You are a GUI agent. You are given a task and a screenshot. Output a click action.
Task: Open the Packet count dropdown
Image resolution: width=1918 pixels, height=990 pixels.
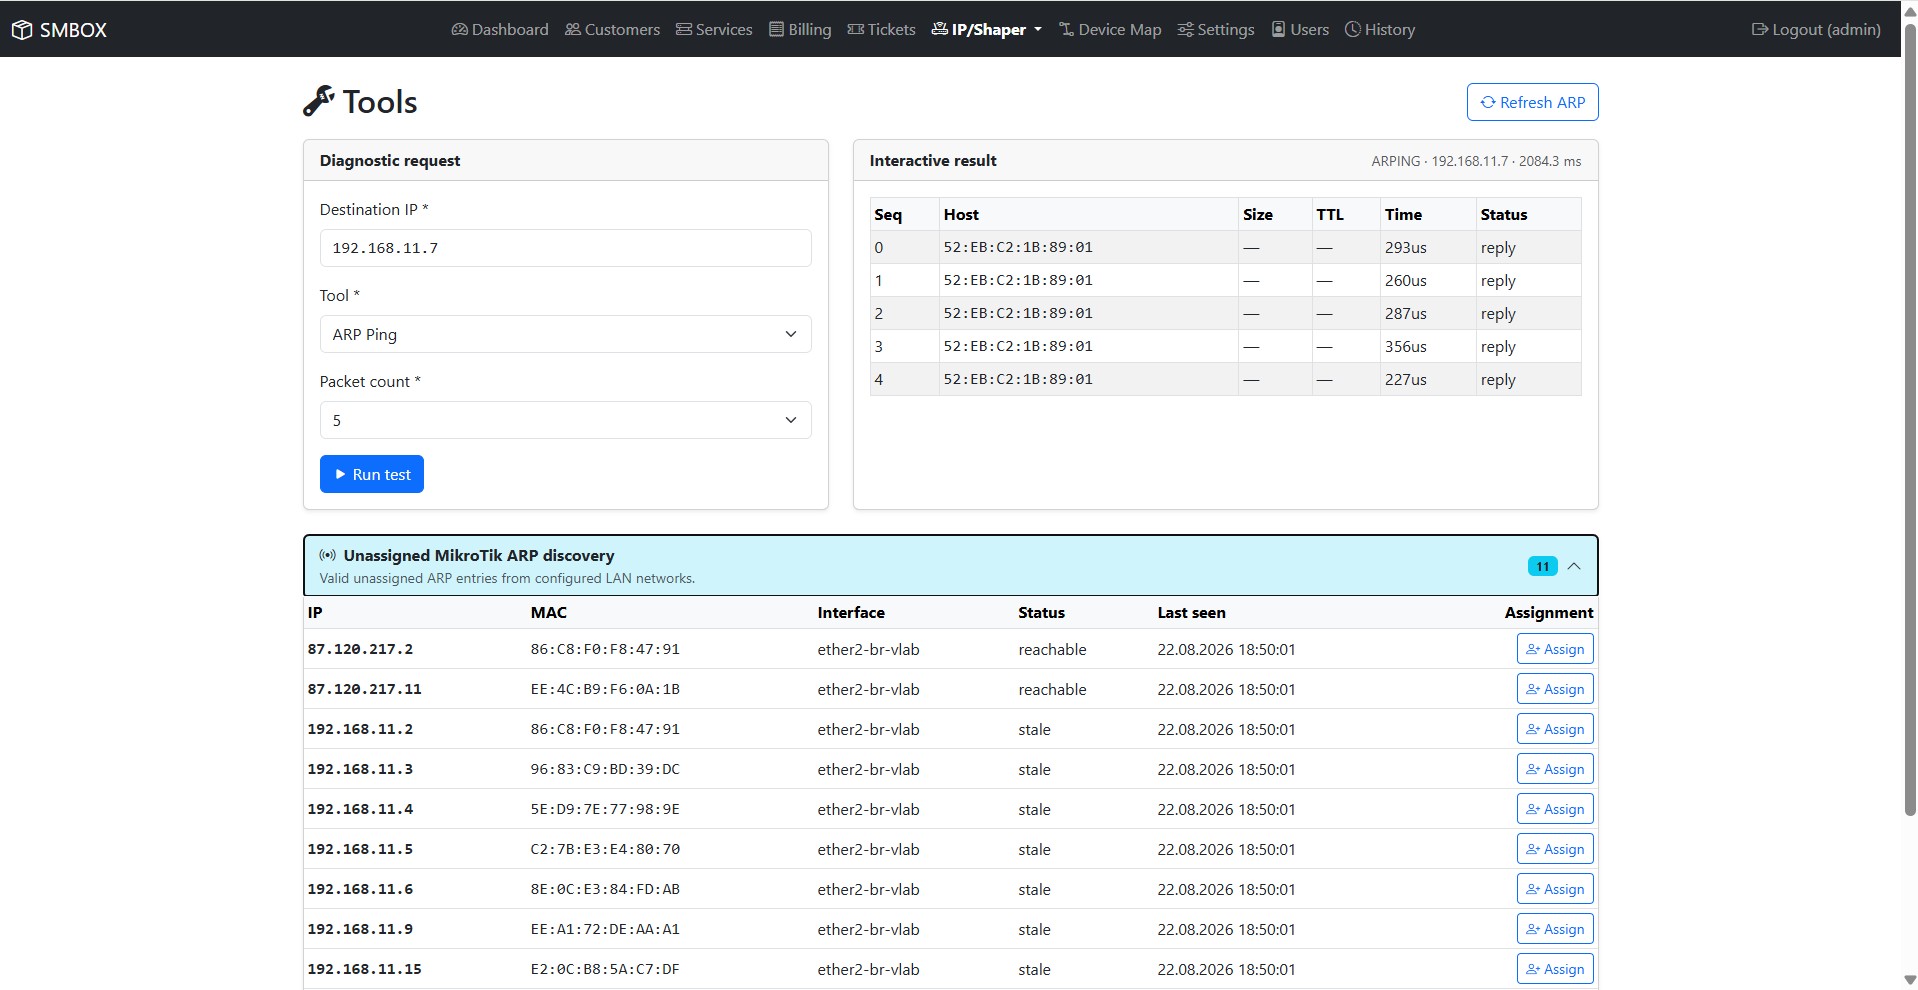565,420
